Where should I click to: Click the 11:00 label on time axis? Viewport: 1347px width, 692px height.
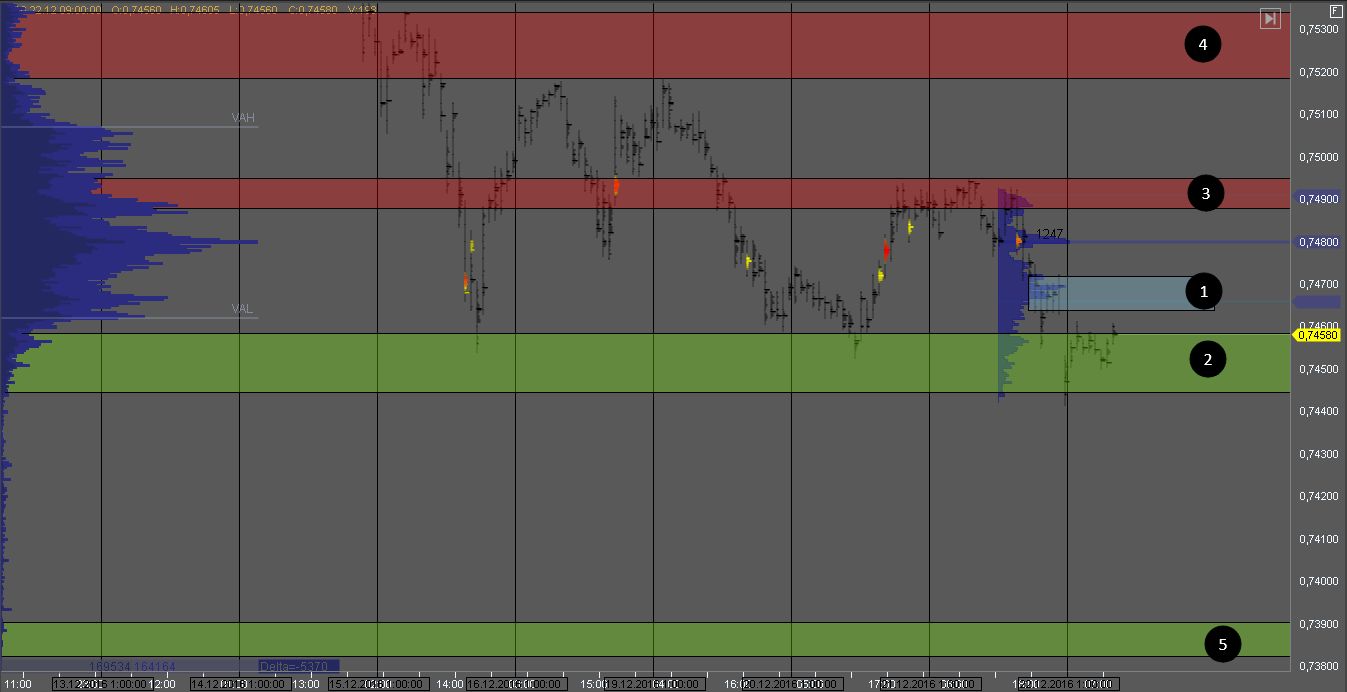point(18,685)
